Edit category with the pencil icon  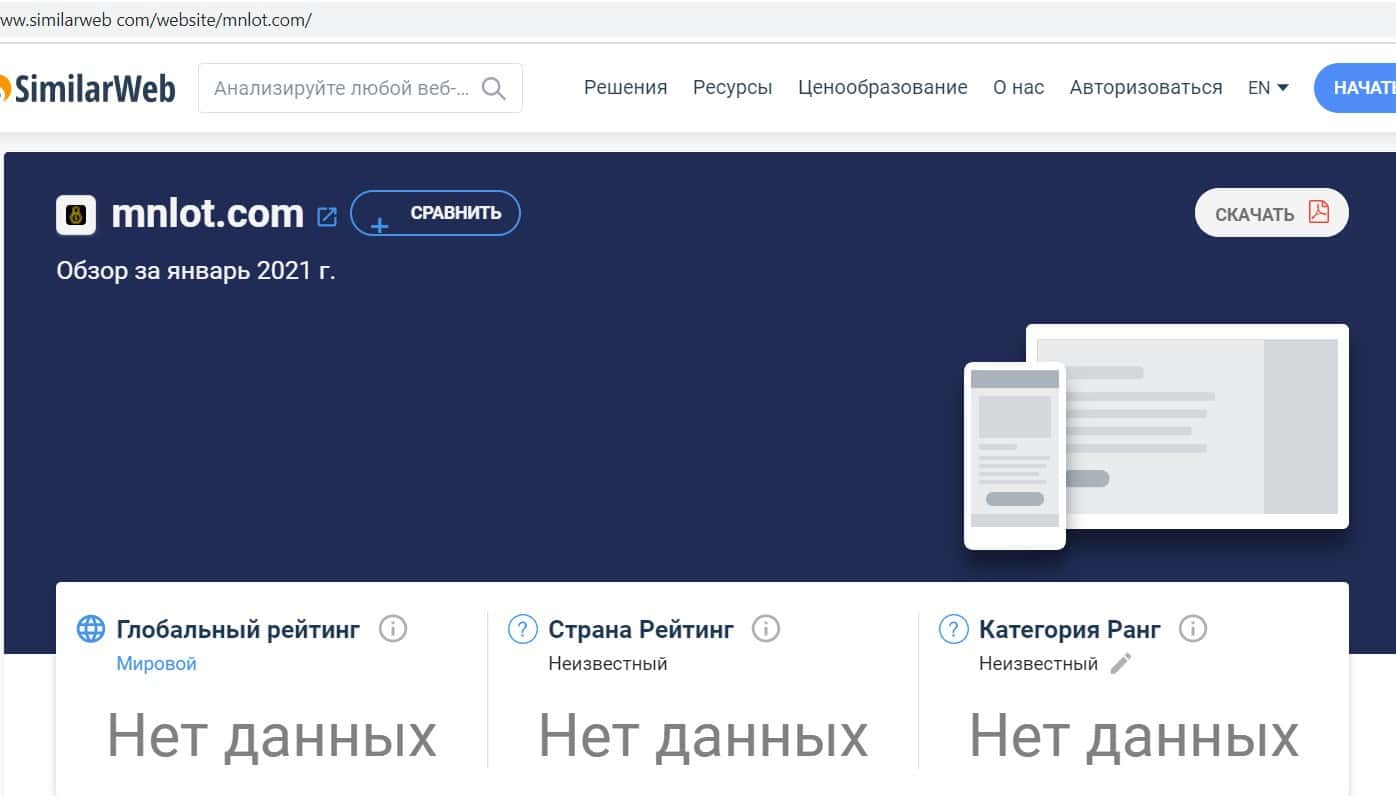point(1121,663)
